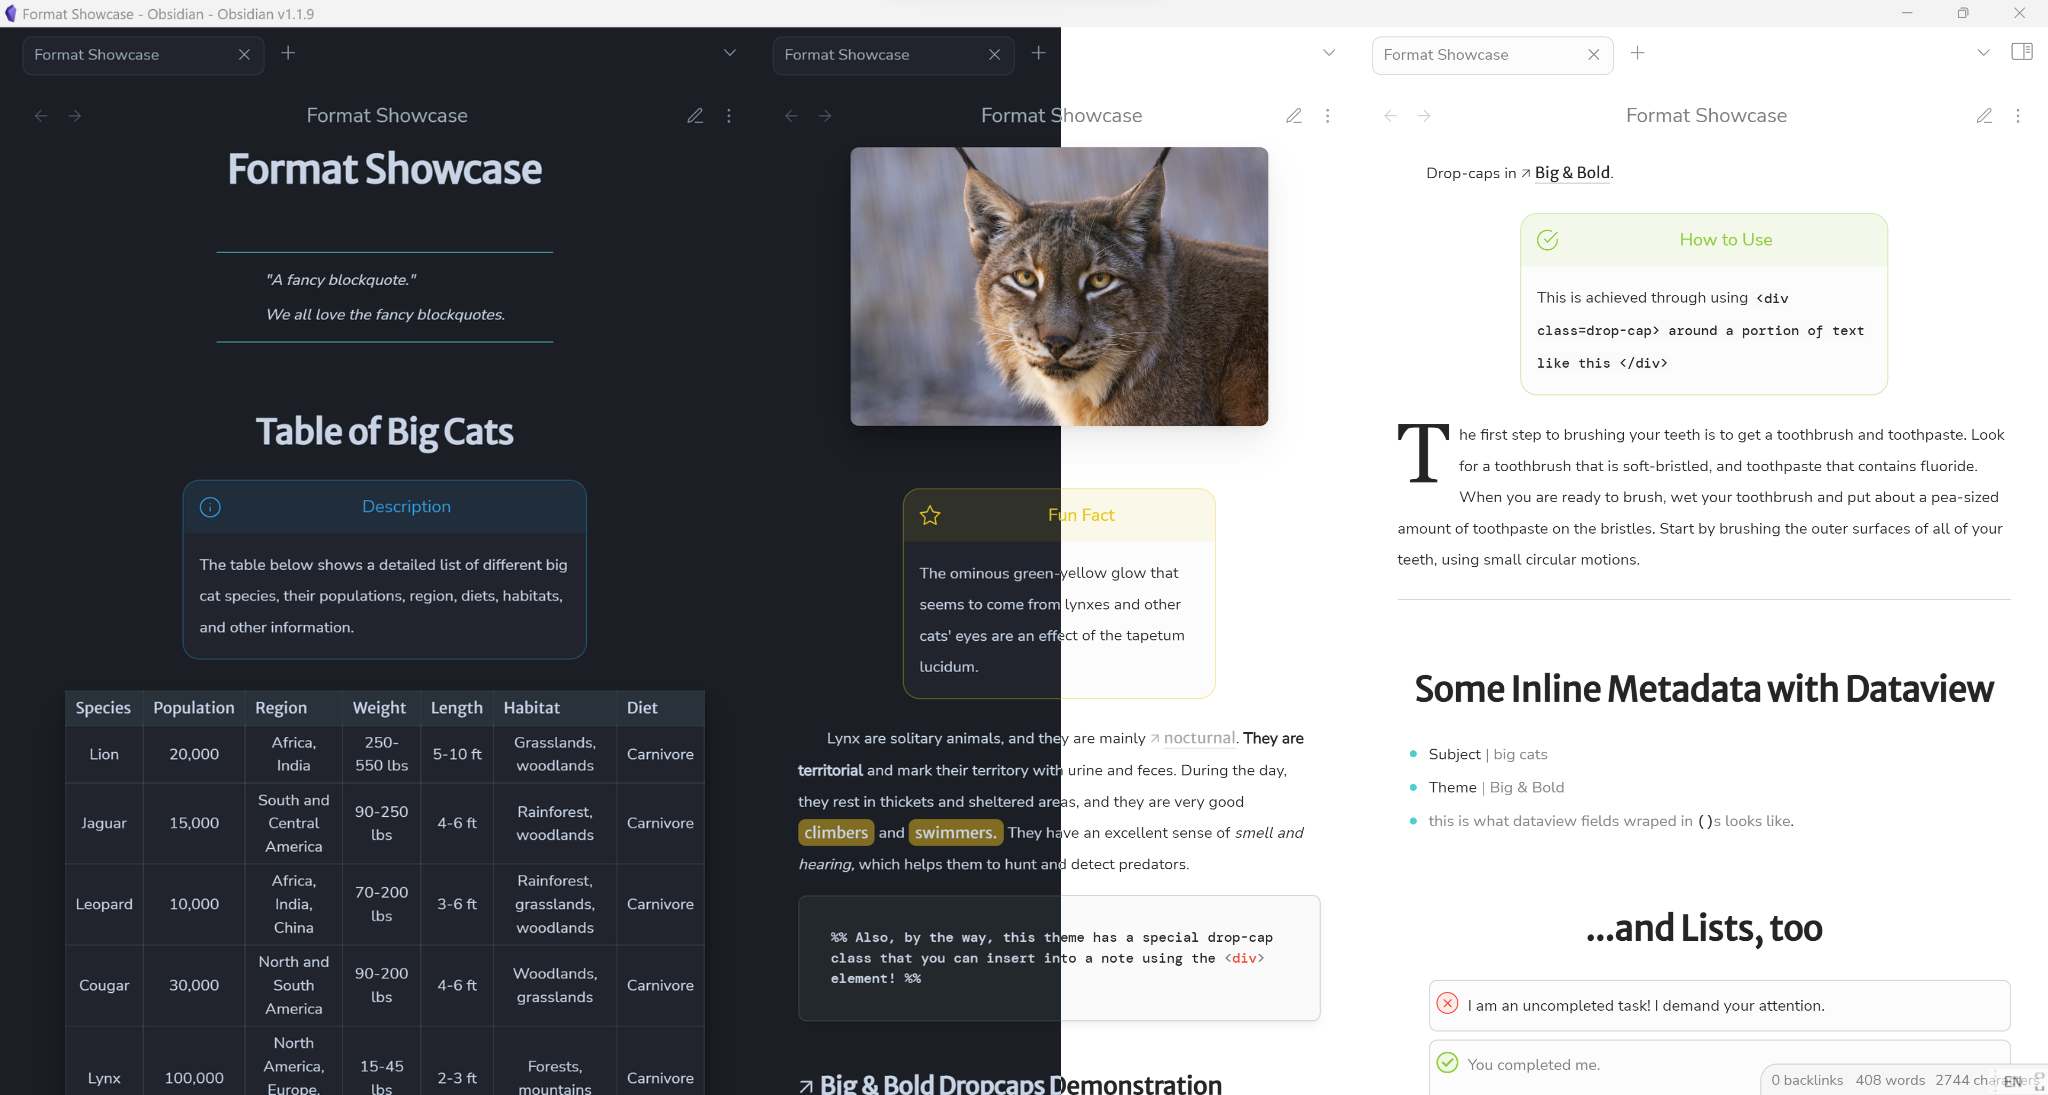Check the uncompleted task checkbox

pyautogui.click(x=1447, y=1003)
